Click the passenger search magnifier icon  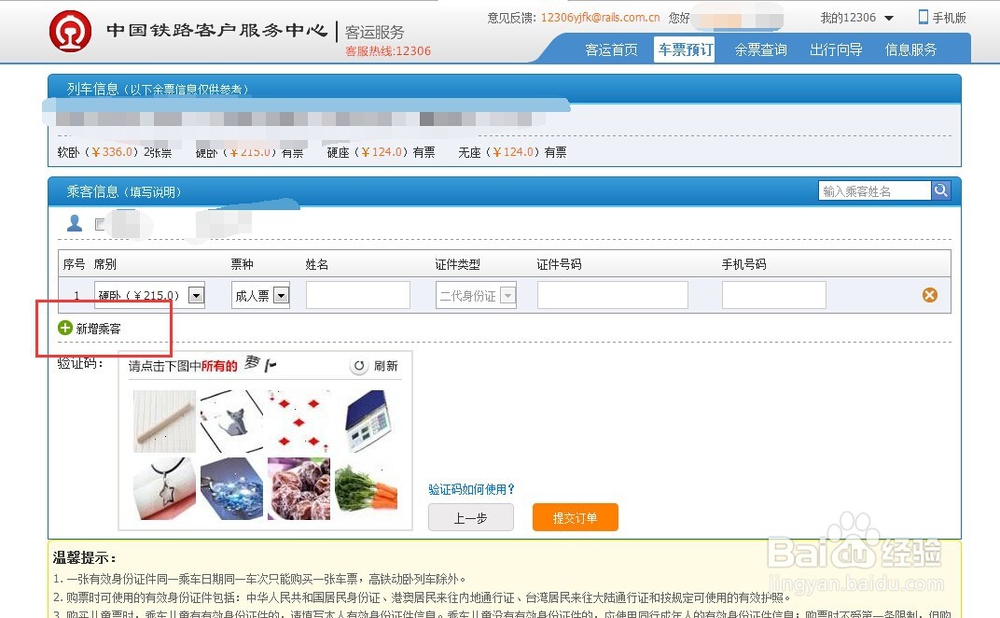coord(941,190)
